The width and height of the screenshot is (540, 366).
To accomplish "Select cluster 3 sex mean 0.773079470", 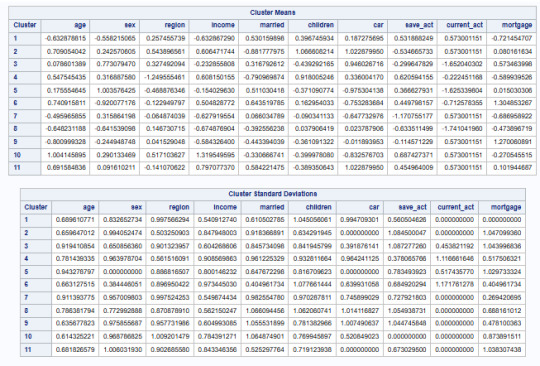I will tap(116, 64).
